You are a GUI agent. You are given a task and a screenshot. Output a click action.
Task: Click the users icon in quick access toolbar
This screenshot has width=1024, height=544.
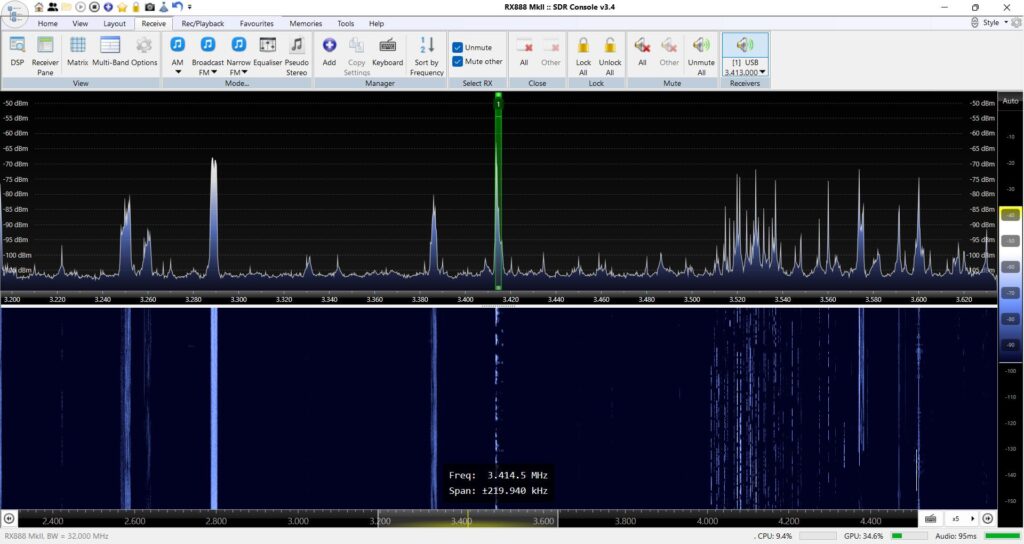tap(53, 7)
